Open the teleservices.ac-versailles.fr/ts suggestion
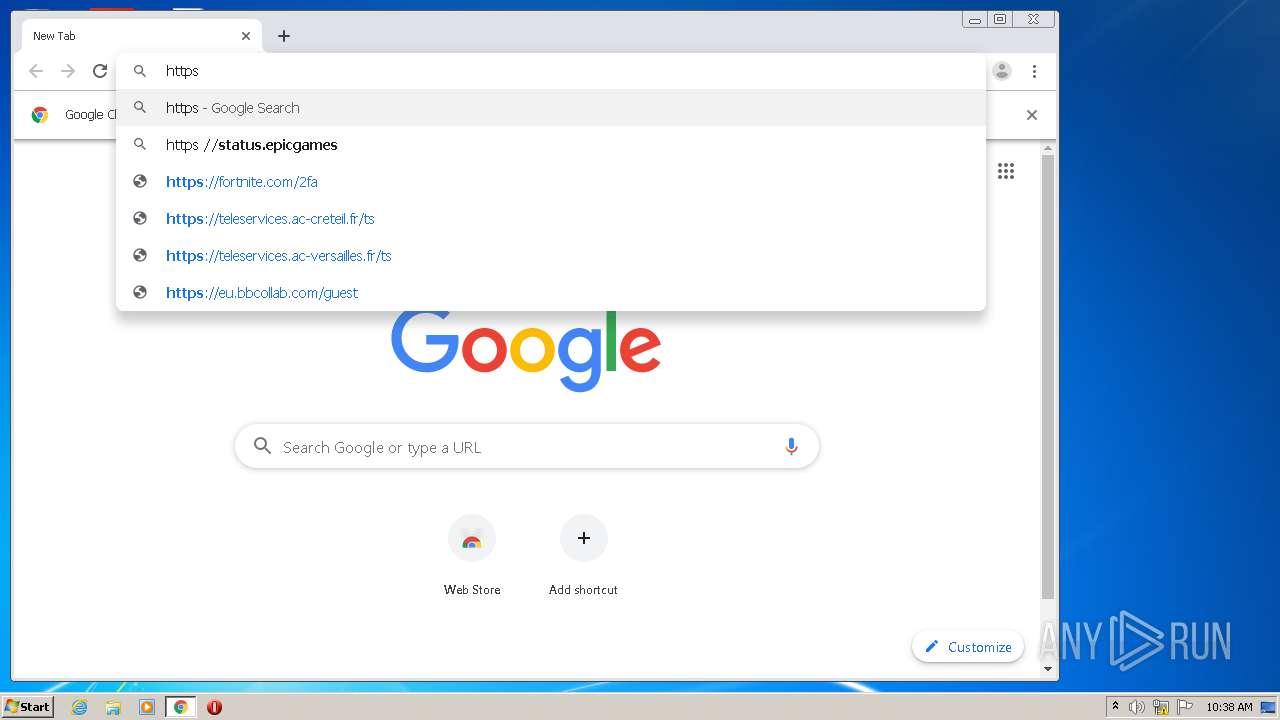This screenshot has height=720, width=1280. click(x=551, y=256)
